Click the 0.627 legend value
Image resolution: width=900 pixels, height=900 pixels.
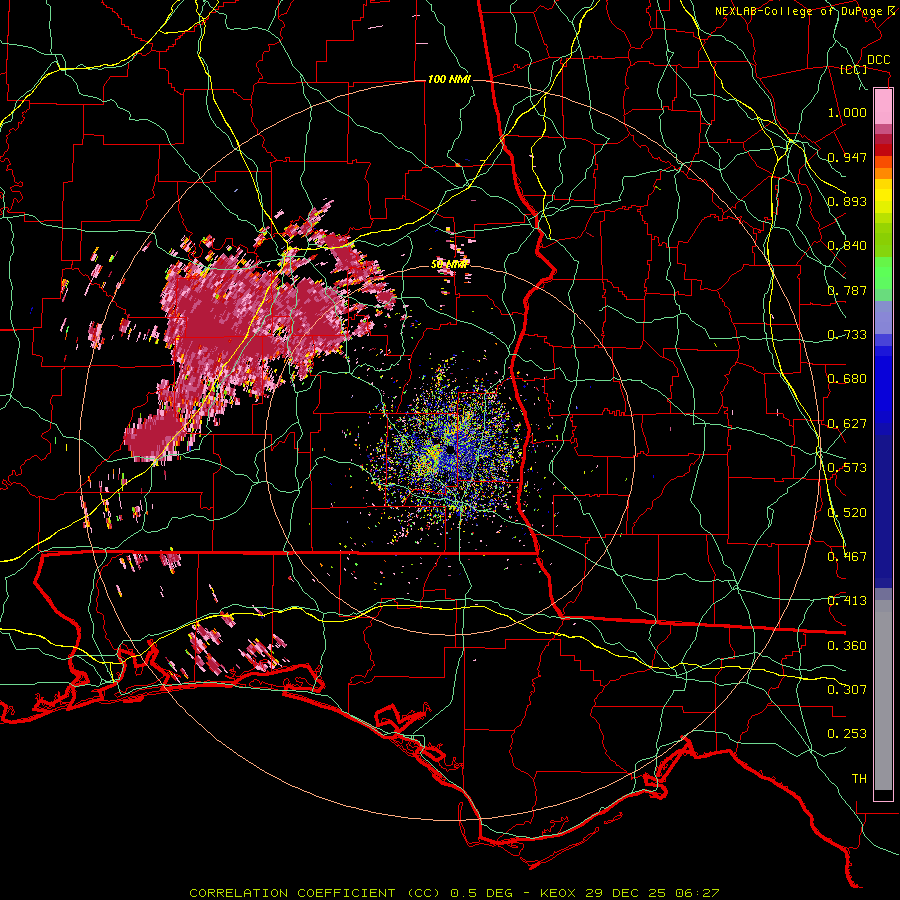point(847,424)
